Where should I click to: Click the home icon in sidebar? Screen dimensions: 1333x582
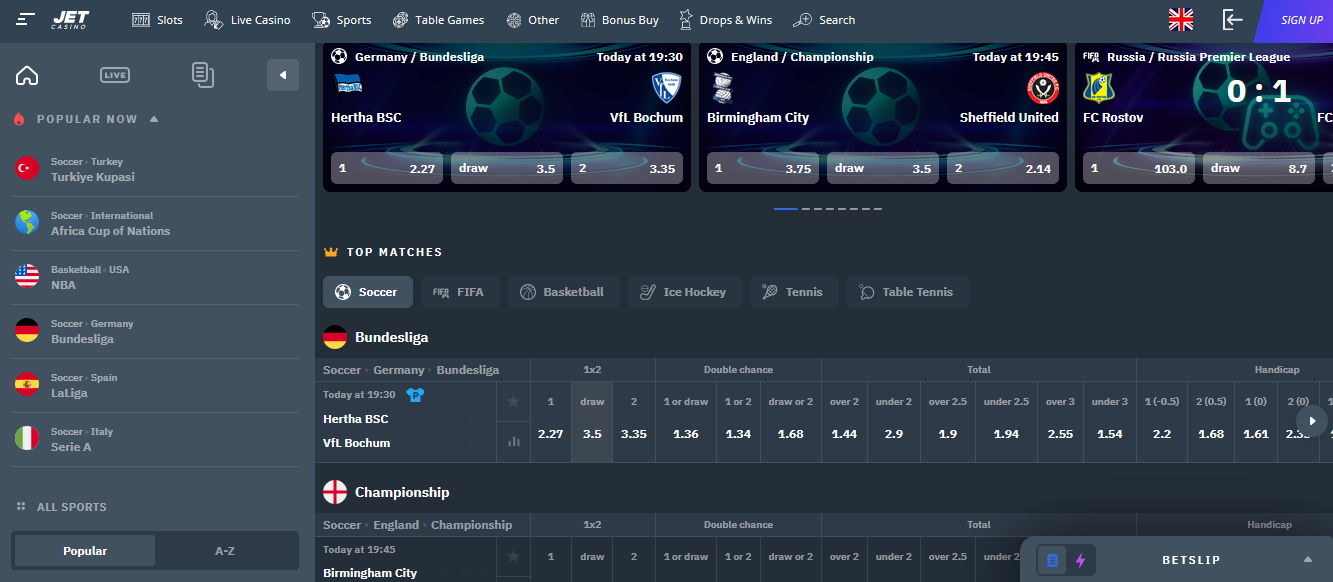[27, 75]
